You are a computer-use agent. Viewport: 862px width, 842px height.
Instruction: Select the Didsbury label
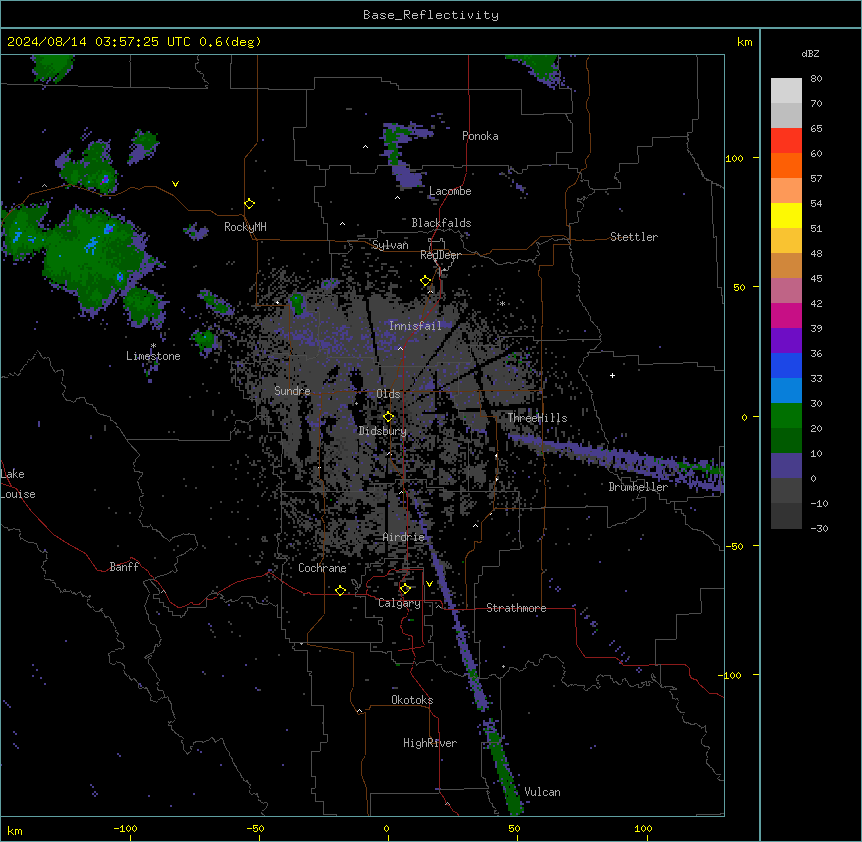click(x=382, y=431)
